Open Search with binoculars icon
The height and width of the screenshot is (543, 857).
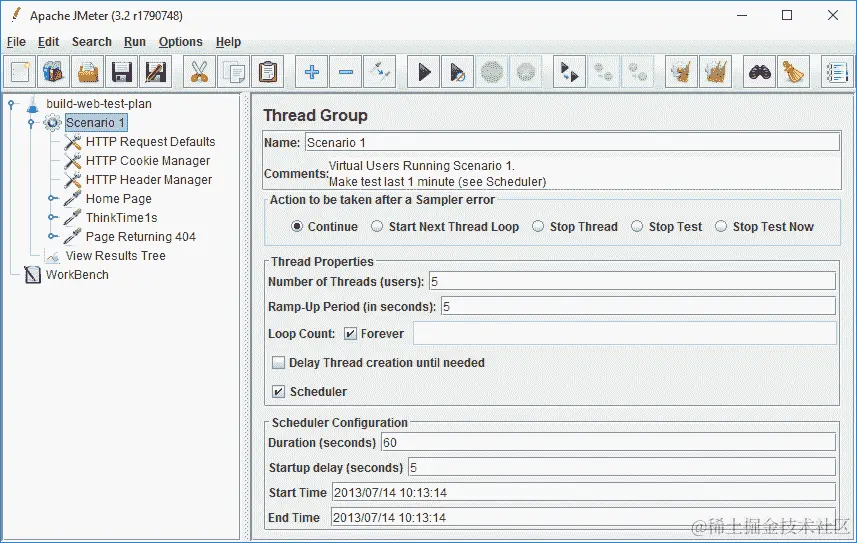pos(760,72)
